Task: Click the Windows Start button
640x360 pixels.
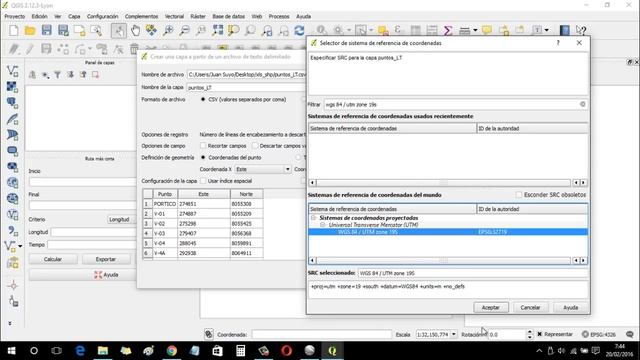Action: point(11,351)
